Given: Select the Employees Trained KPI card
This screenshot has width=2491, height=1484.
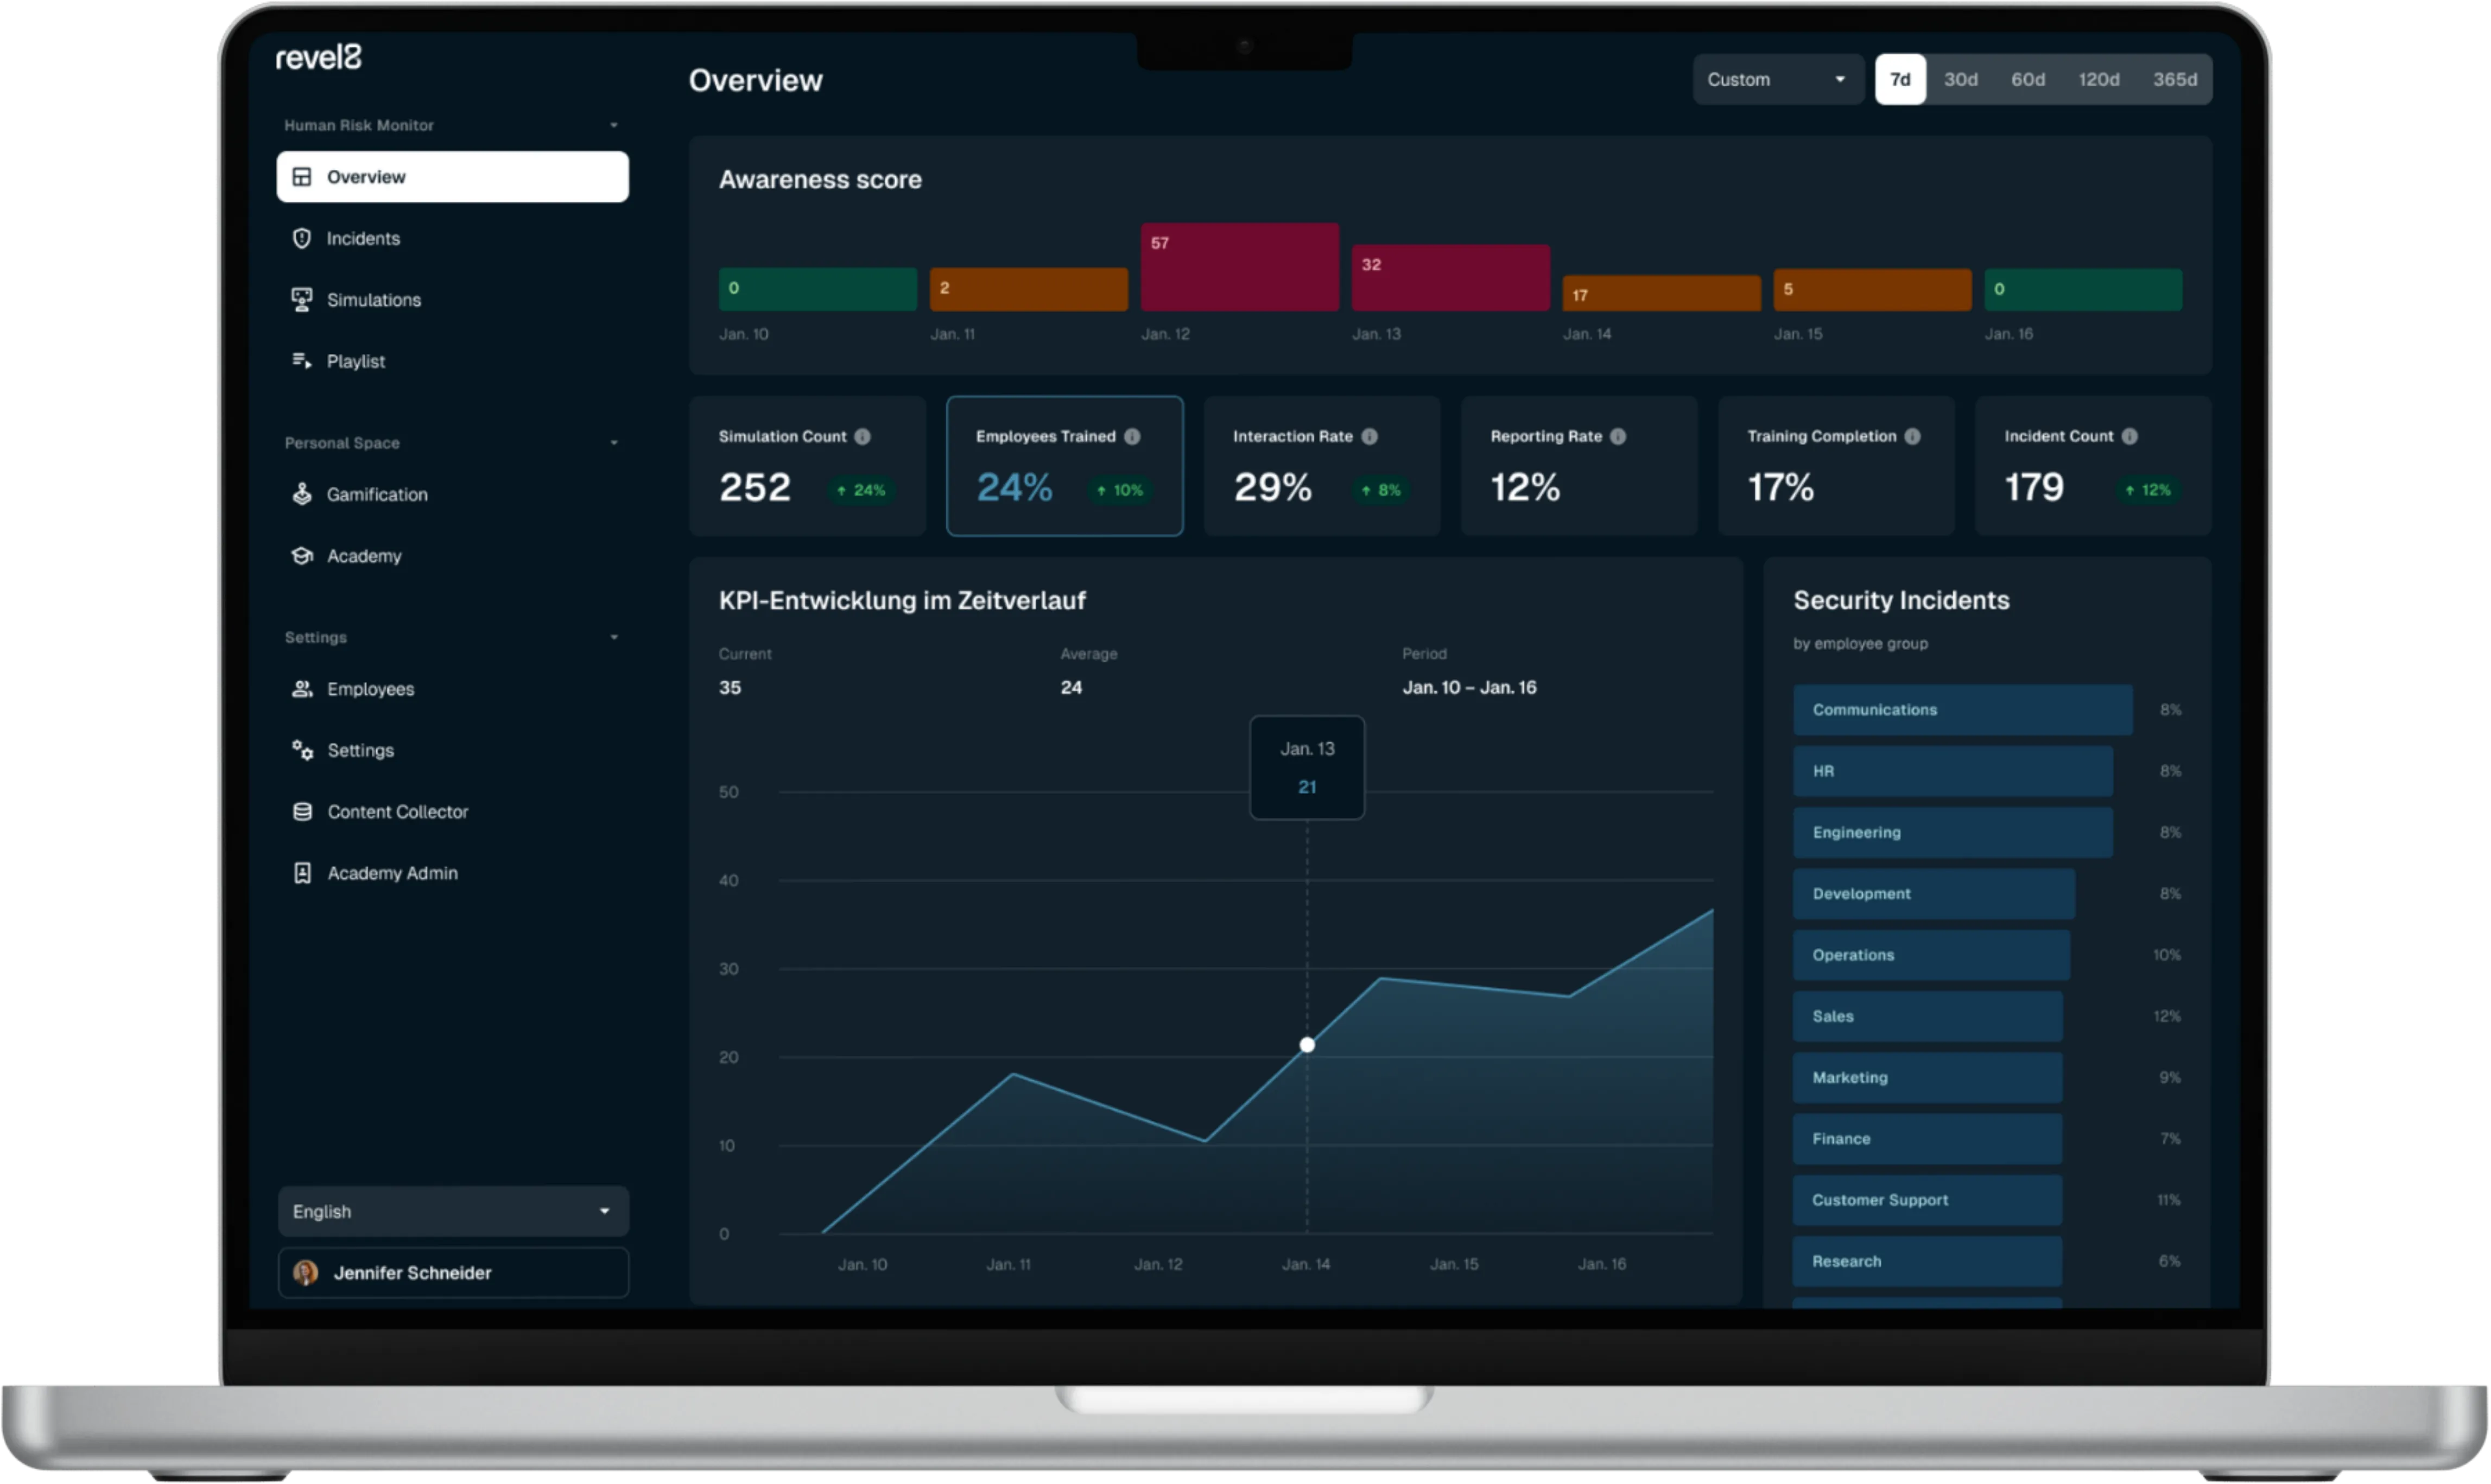Looking at the screenshot, I should click(x=1064, y=466).
